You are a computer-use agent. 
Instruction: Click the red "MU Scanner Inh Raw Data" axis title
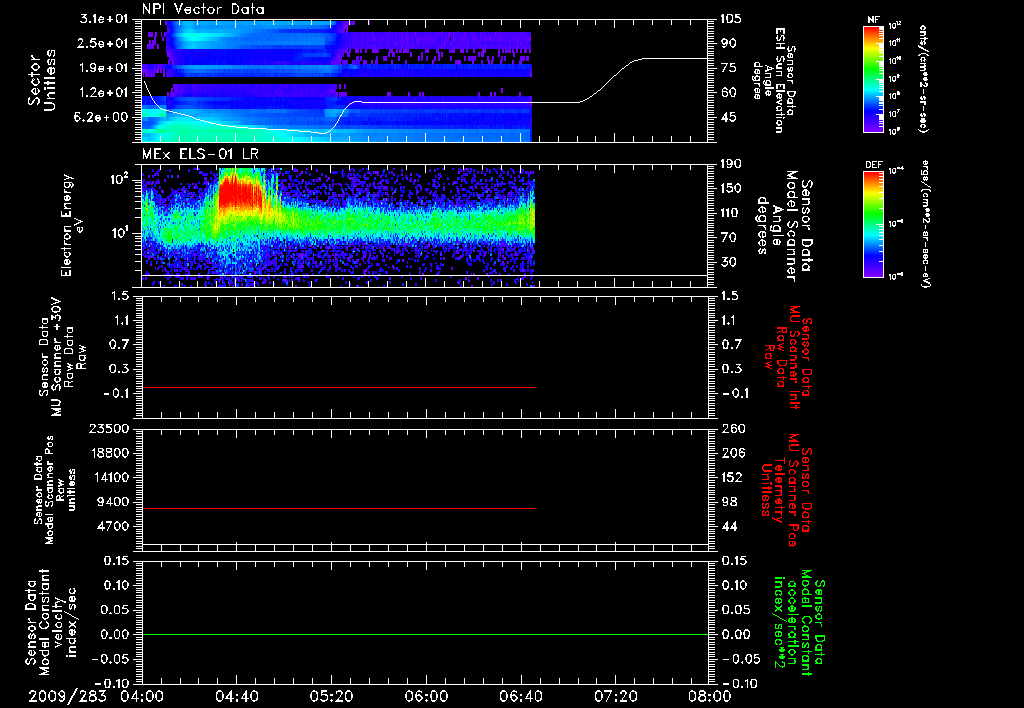pos(789,357)
